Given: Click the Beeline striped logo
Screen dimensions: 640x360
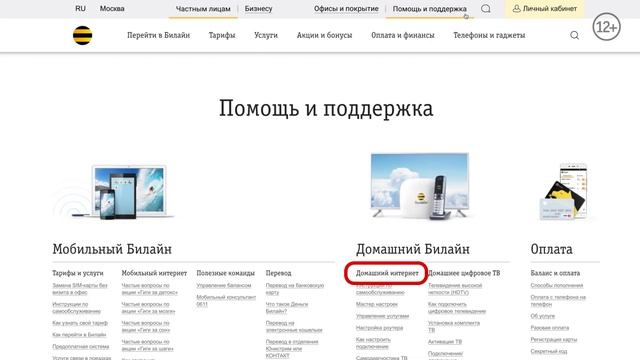Looking at the screenshot, I should pos(82,35).
